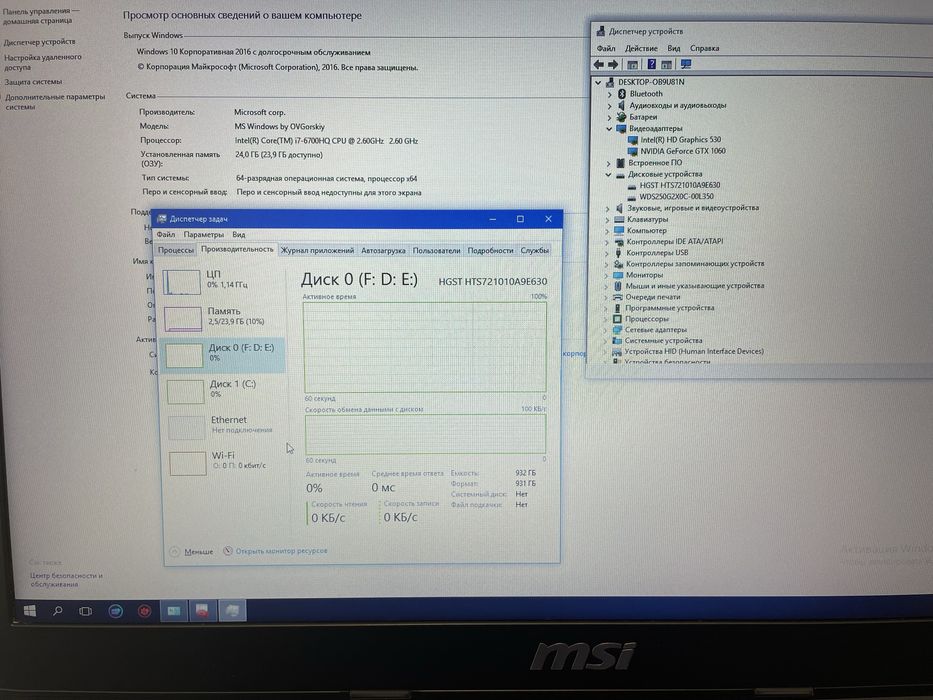Click the Системные устройства category icon
The height and width of the screenshot is (700, 933).
pos(617,341)
